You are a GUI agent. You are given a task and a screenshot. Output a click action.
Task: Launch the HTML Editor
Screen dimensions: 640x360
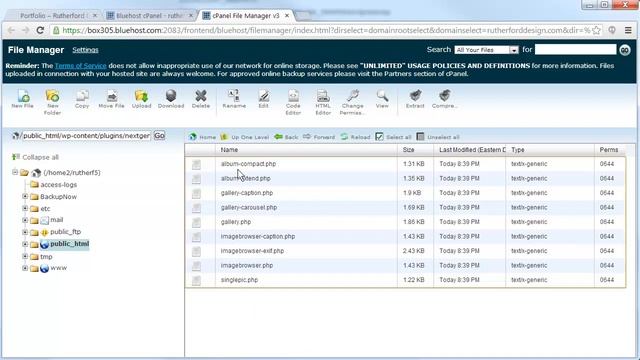tap(323, 102)
